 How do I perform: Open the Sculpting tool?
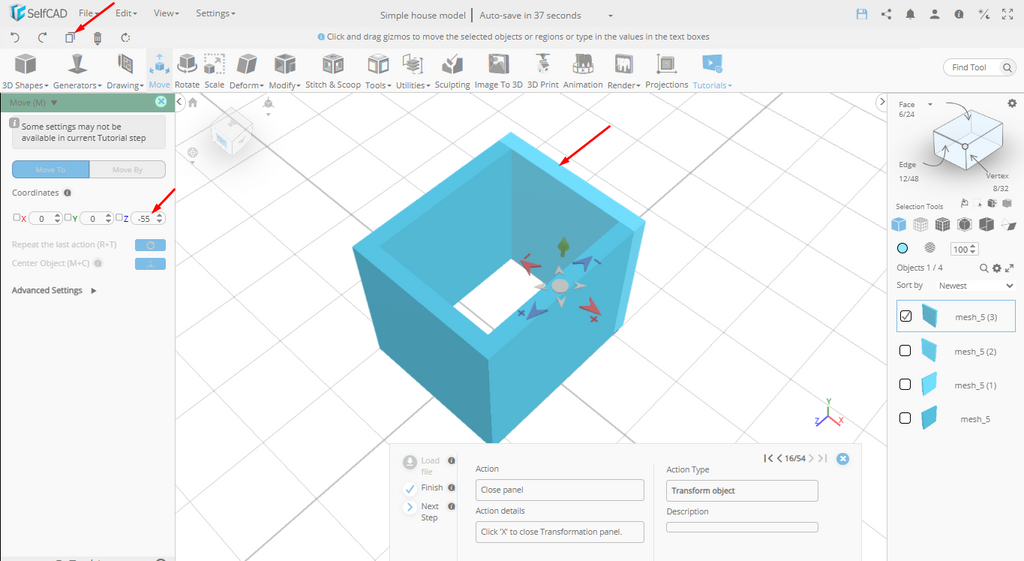[452, 71]
